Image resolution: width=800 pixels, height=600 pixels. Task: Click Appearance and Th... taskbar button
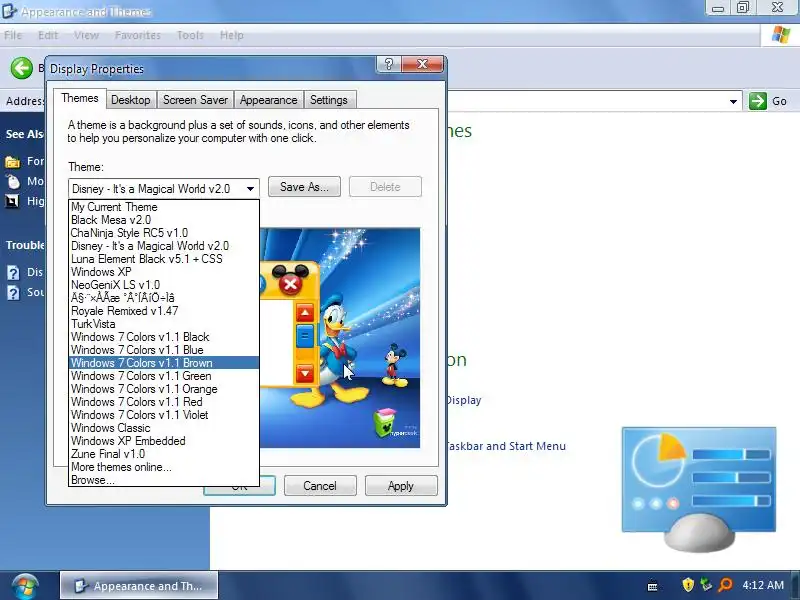pyautogui.click(x=139, y=586)
